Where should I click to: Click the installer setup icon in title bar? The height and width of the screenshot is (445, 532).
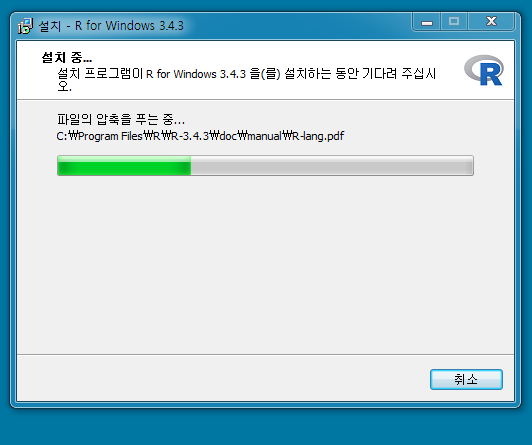[x=25, y=26]
